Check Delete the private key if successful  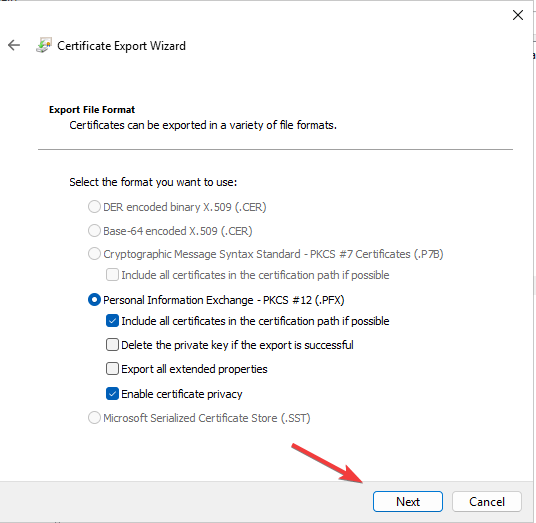click(112, 345)
